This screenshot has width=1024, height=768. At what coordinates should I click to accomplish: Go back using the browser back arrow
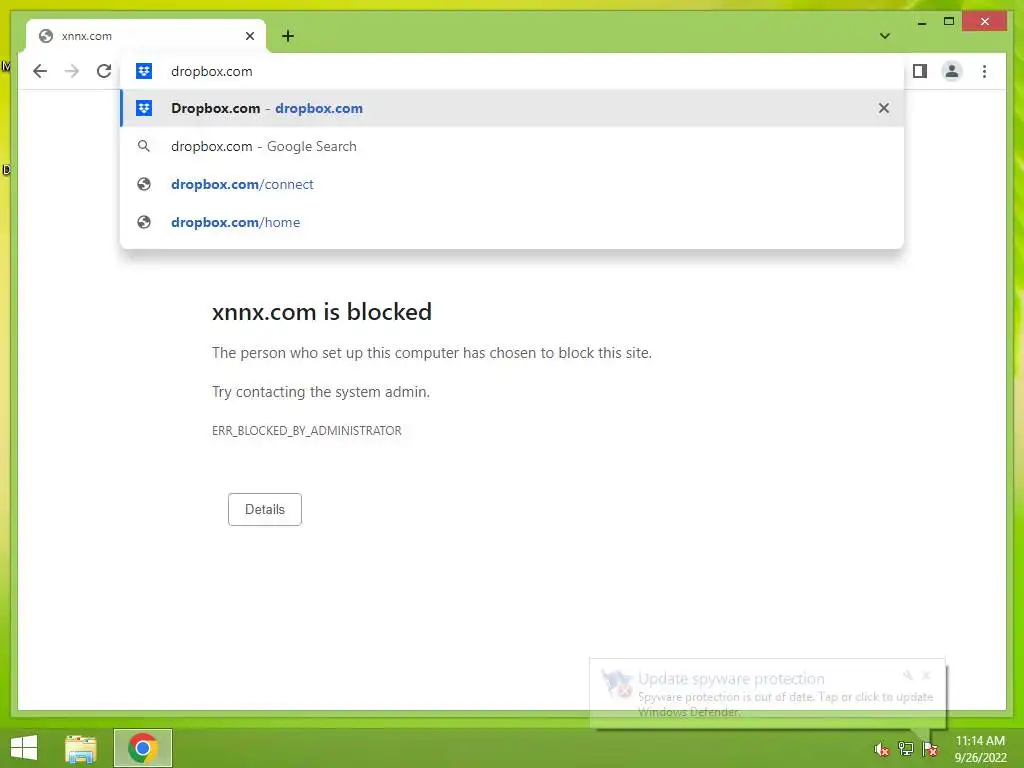[40, 71]
